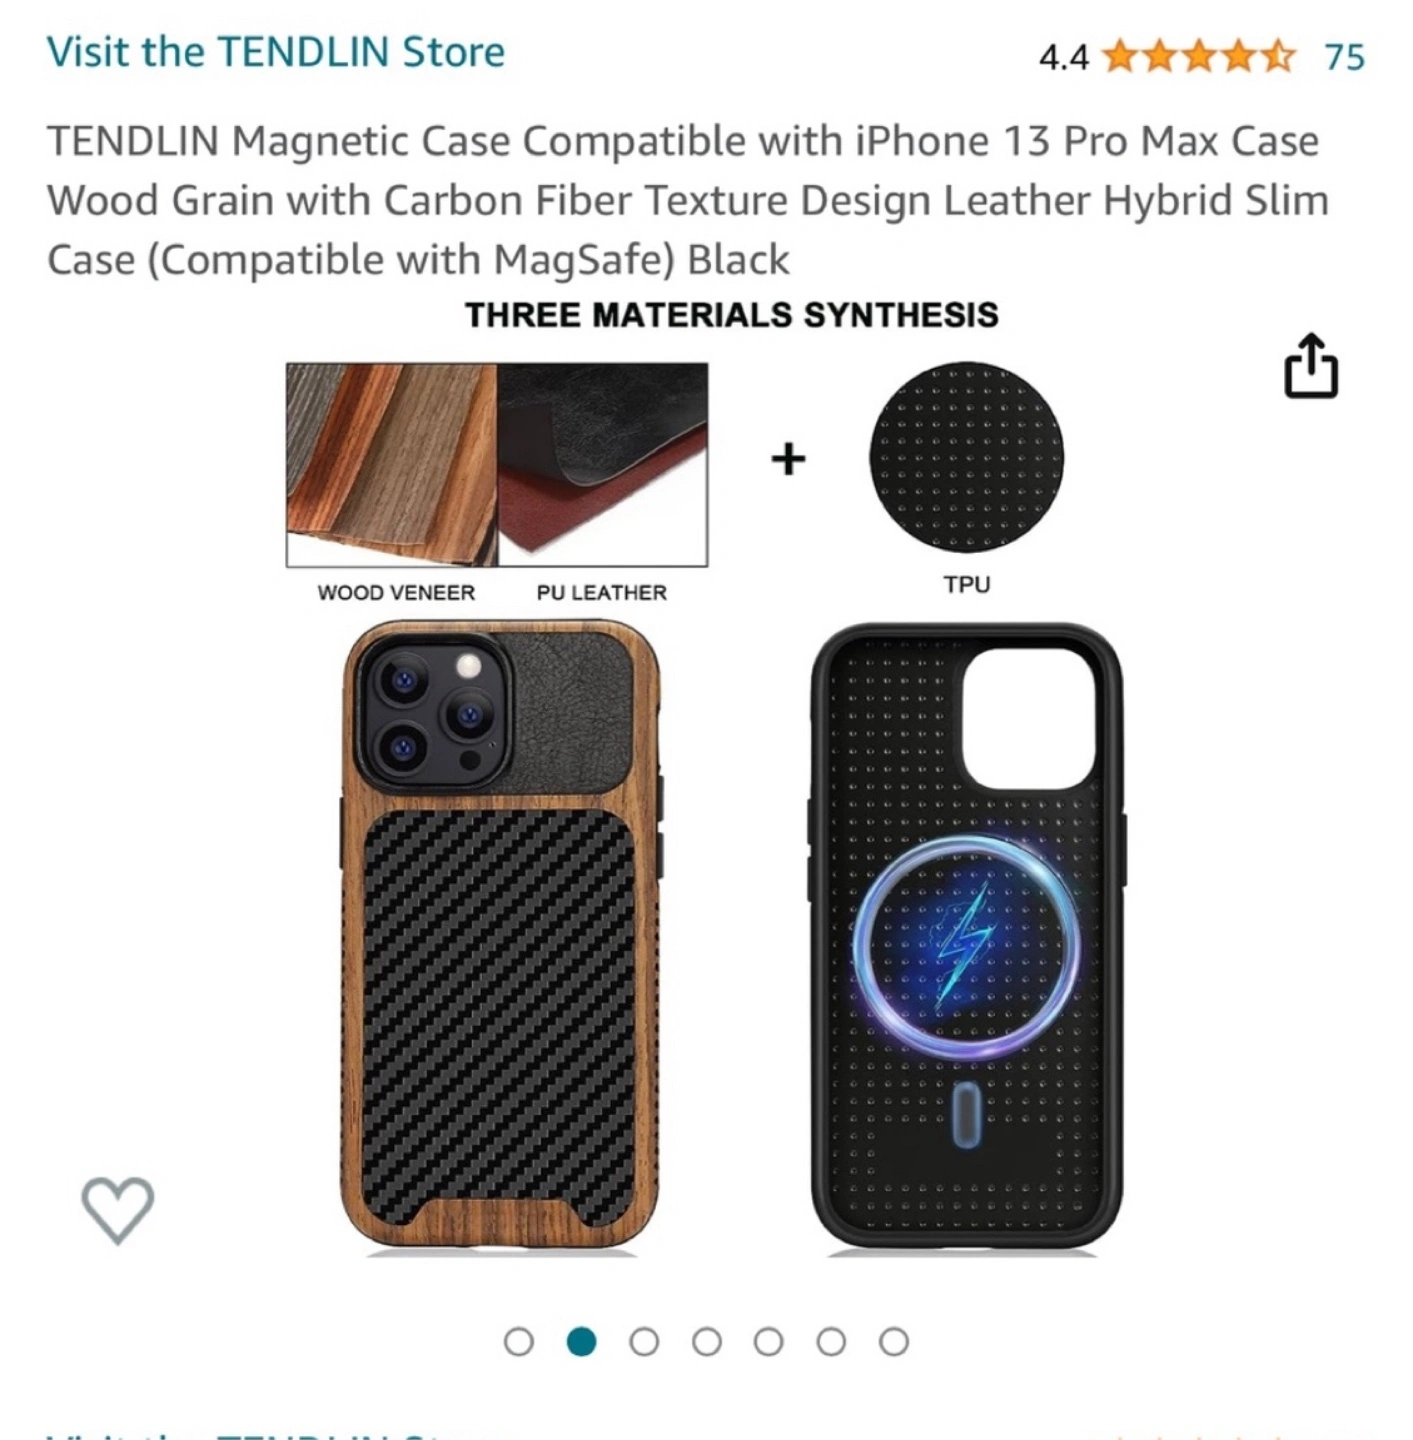Select the last image carousel dot

[894, 1341]
